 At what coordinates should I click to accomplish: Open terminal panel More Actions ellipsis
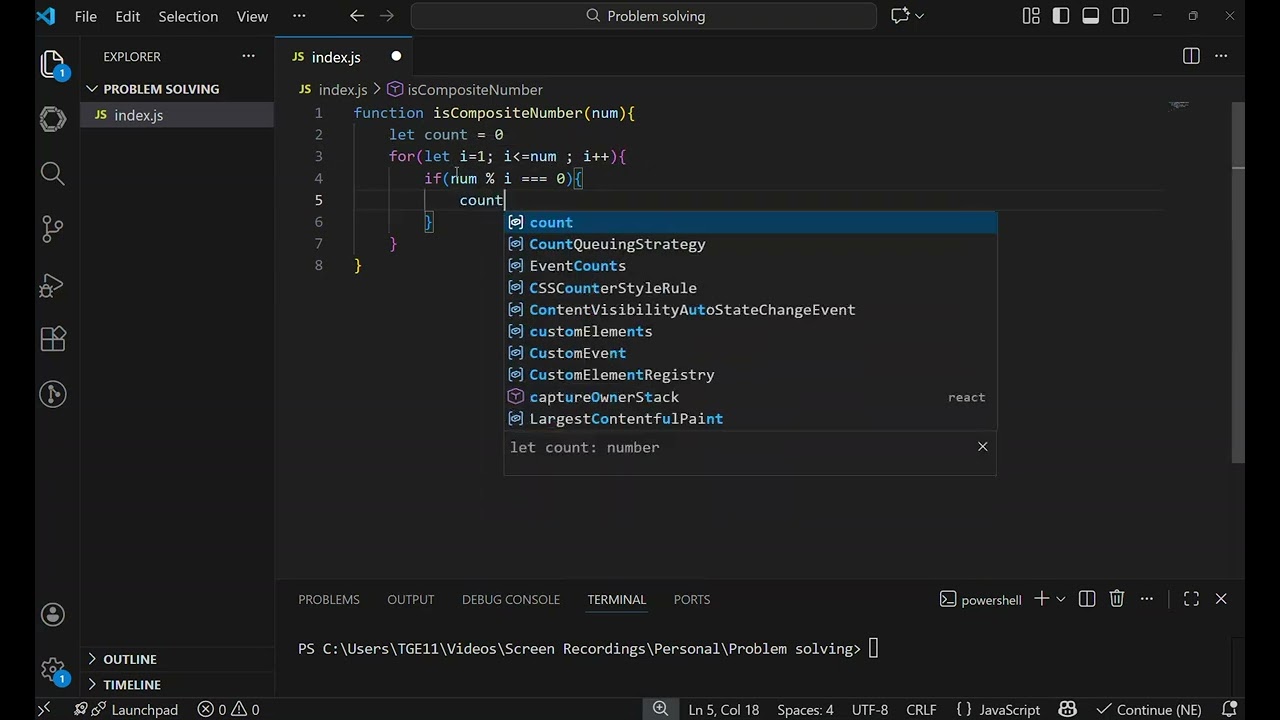(x=1147, y=599)
